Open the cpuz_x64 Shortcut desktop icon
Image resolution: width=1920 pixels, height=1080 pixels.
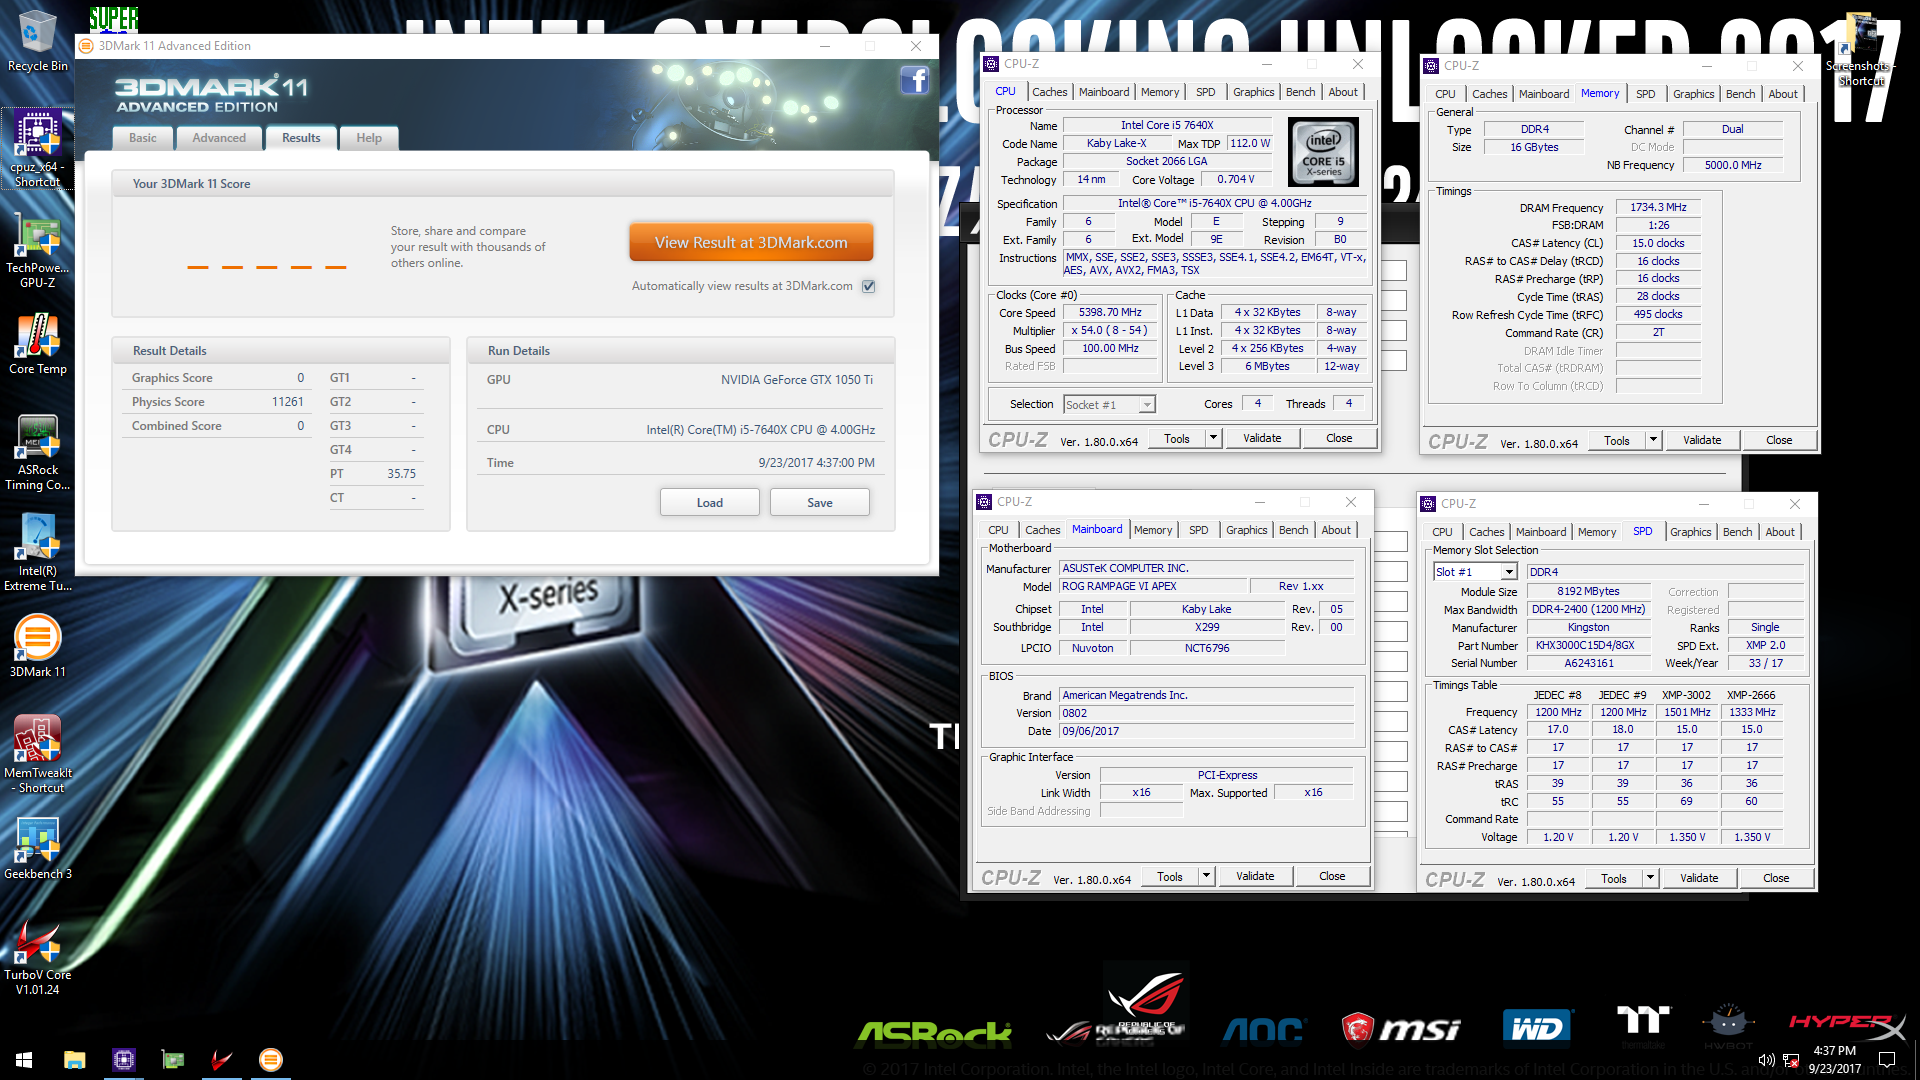point(37,149)
